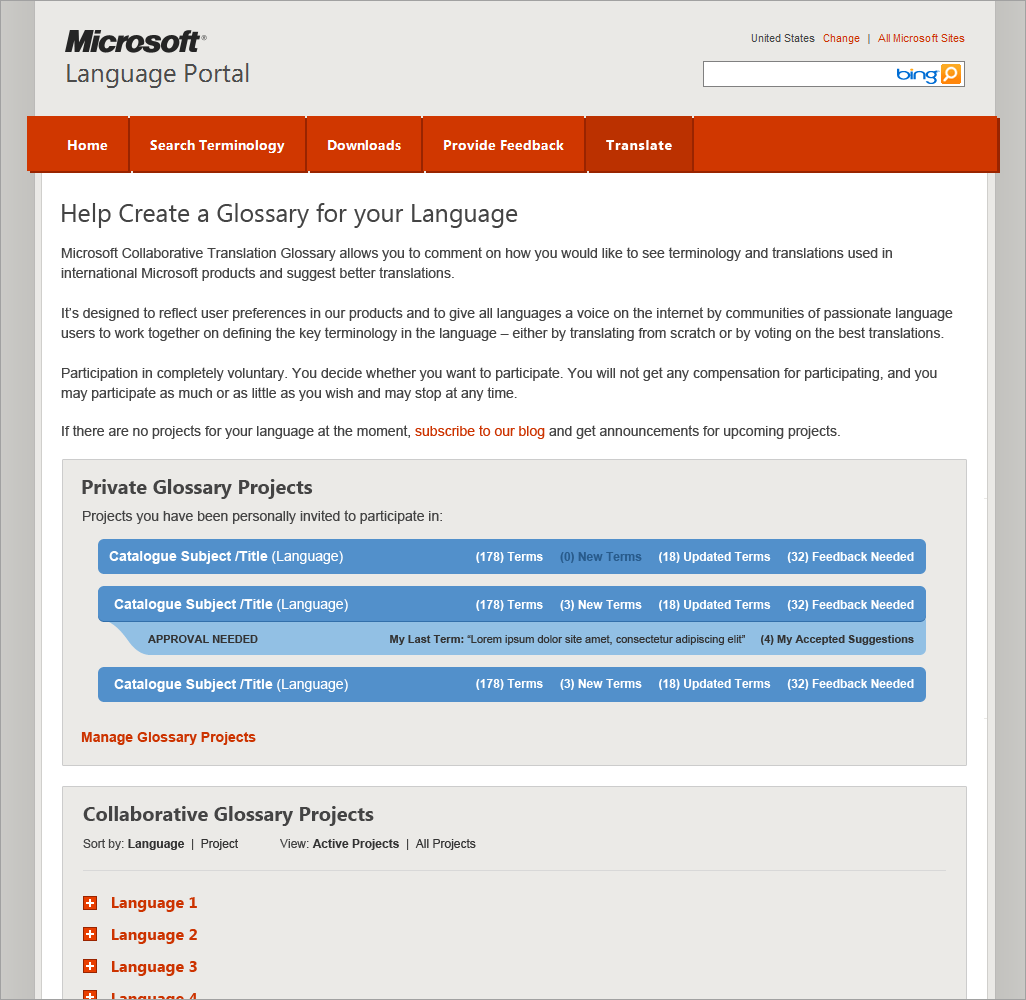Click (3) New Terms in second project

(601, 605)
